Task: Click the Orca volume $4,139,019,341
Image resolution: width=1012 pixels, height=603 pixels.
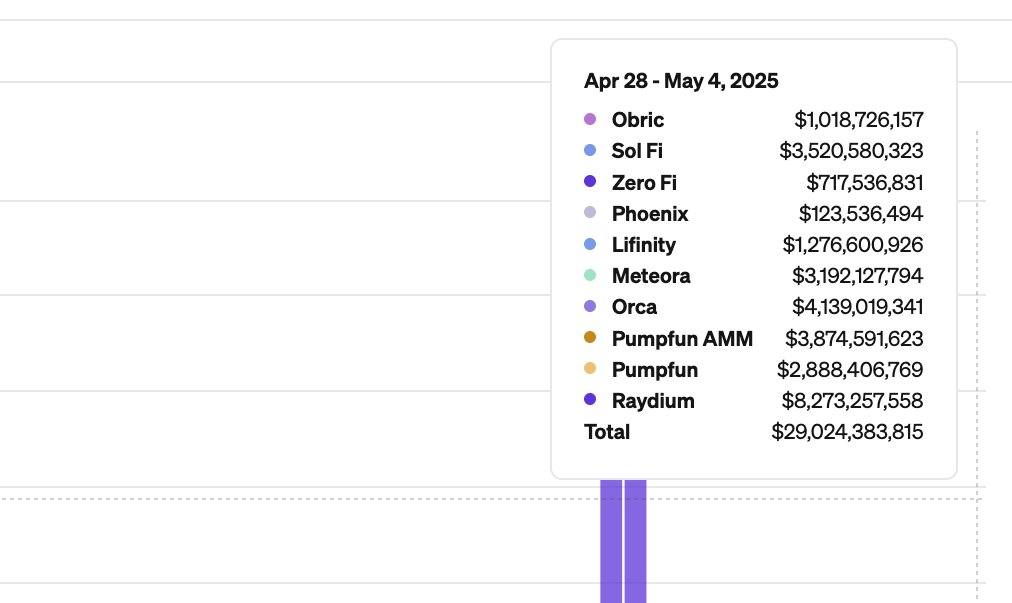Action: [858, 307]
